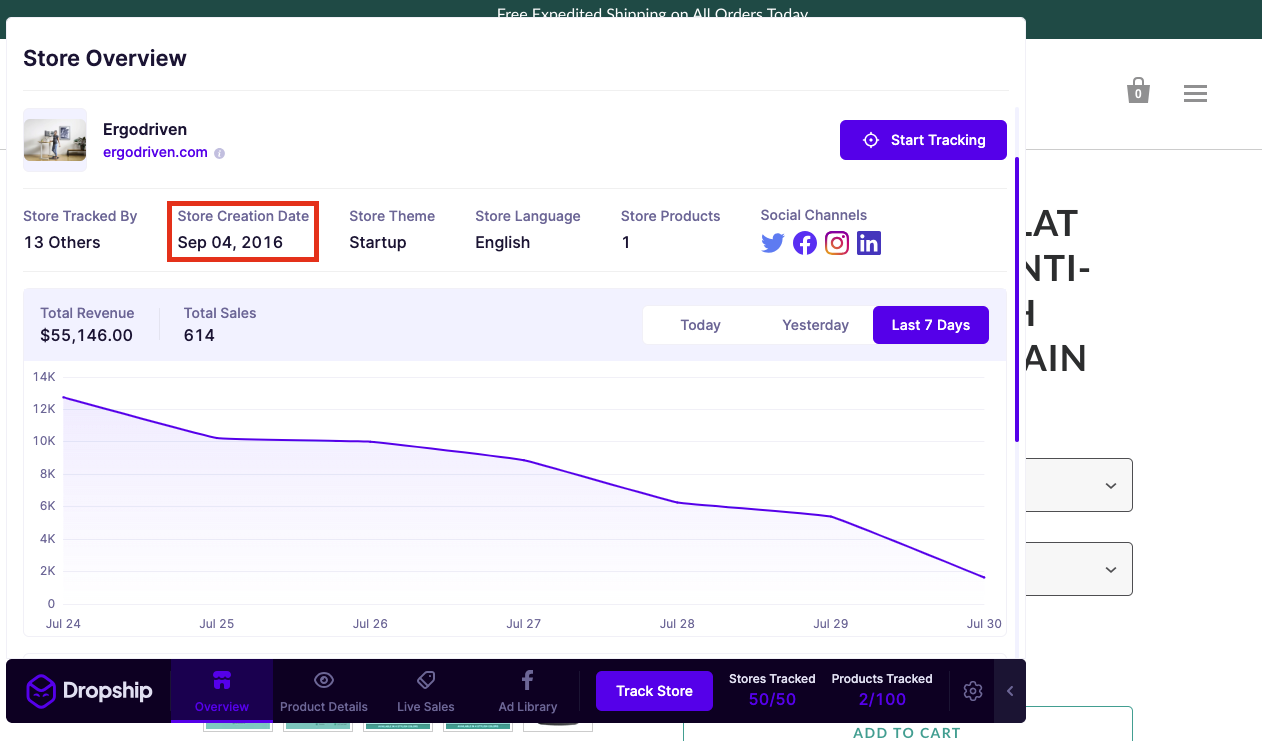Visit the ergodriven.com link

coord(155,152)
